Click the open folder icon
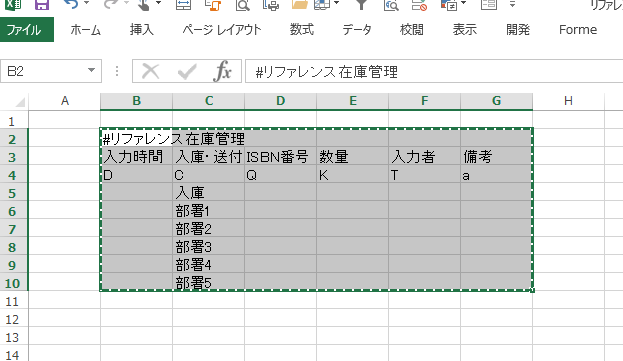Viewport: 623px width, 361px height. [300, 4]
